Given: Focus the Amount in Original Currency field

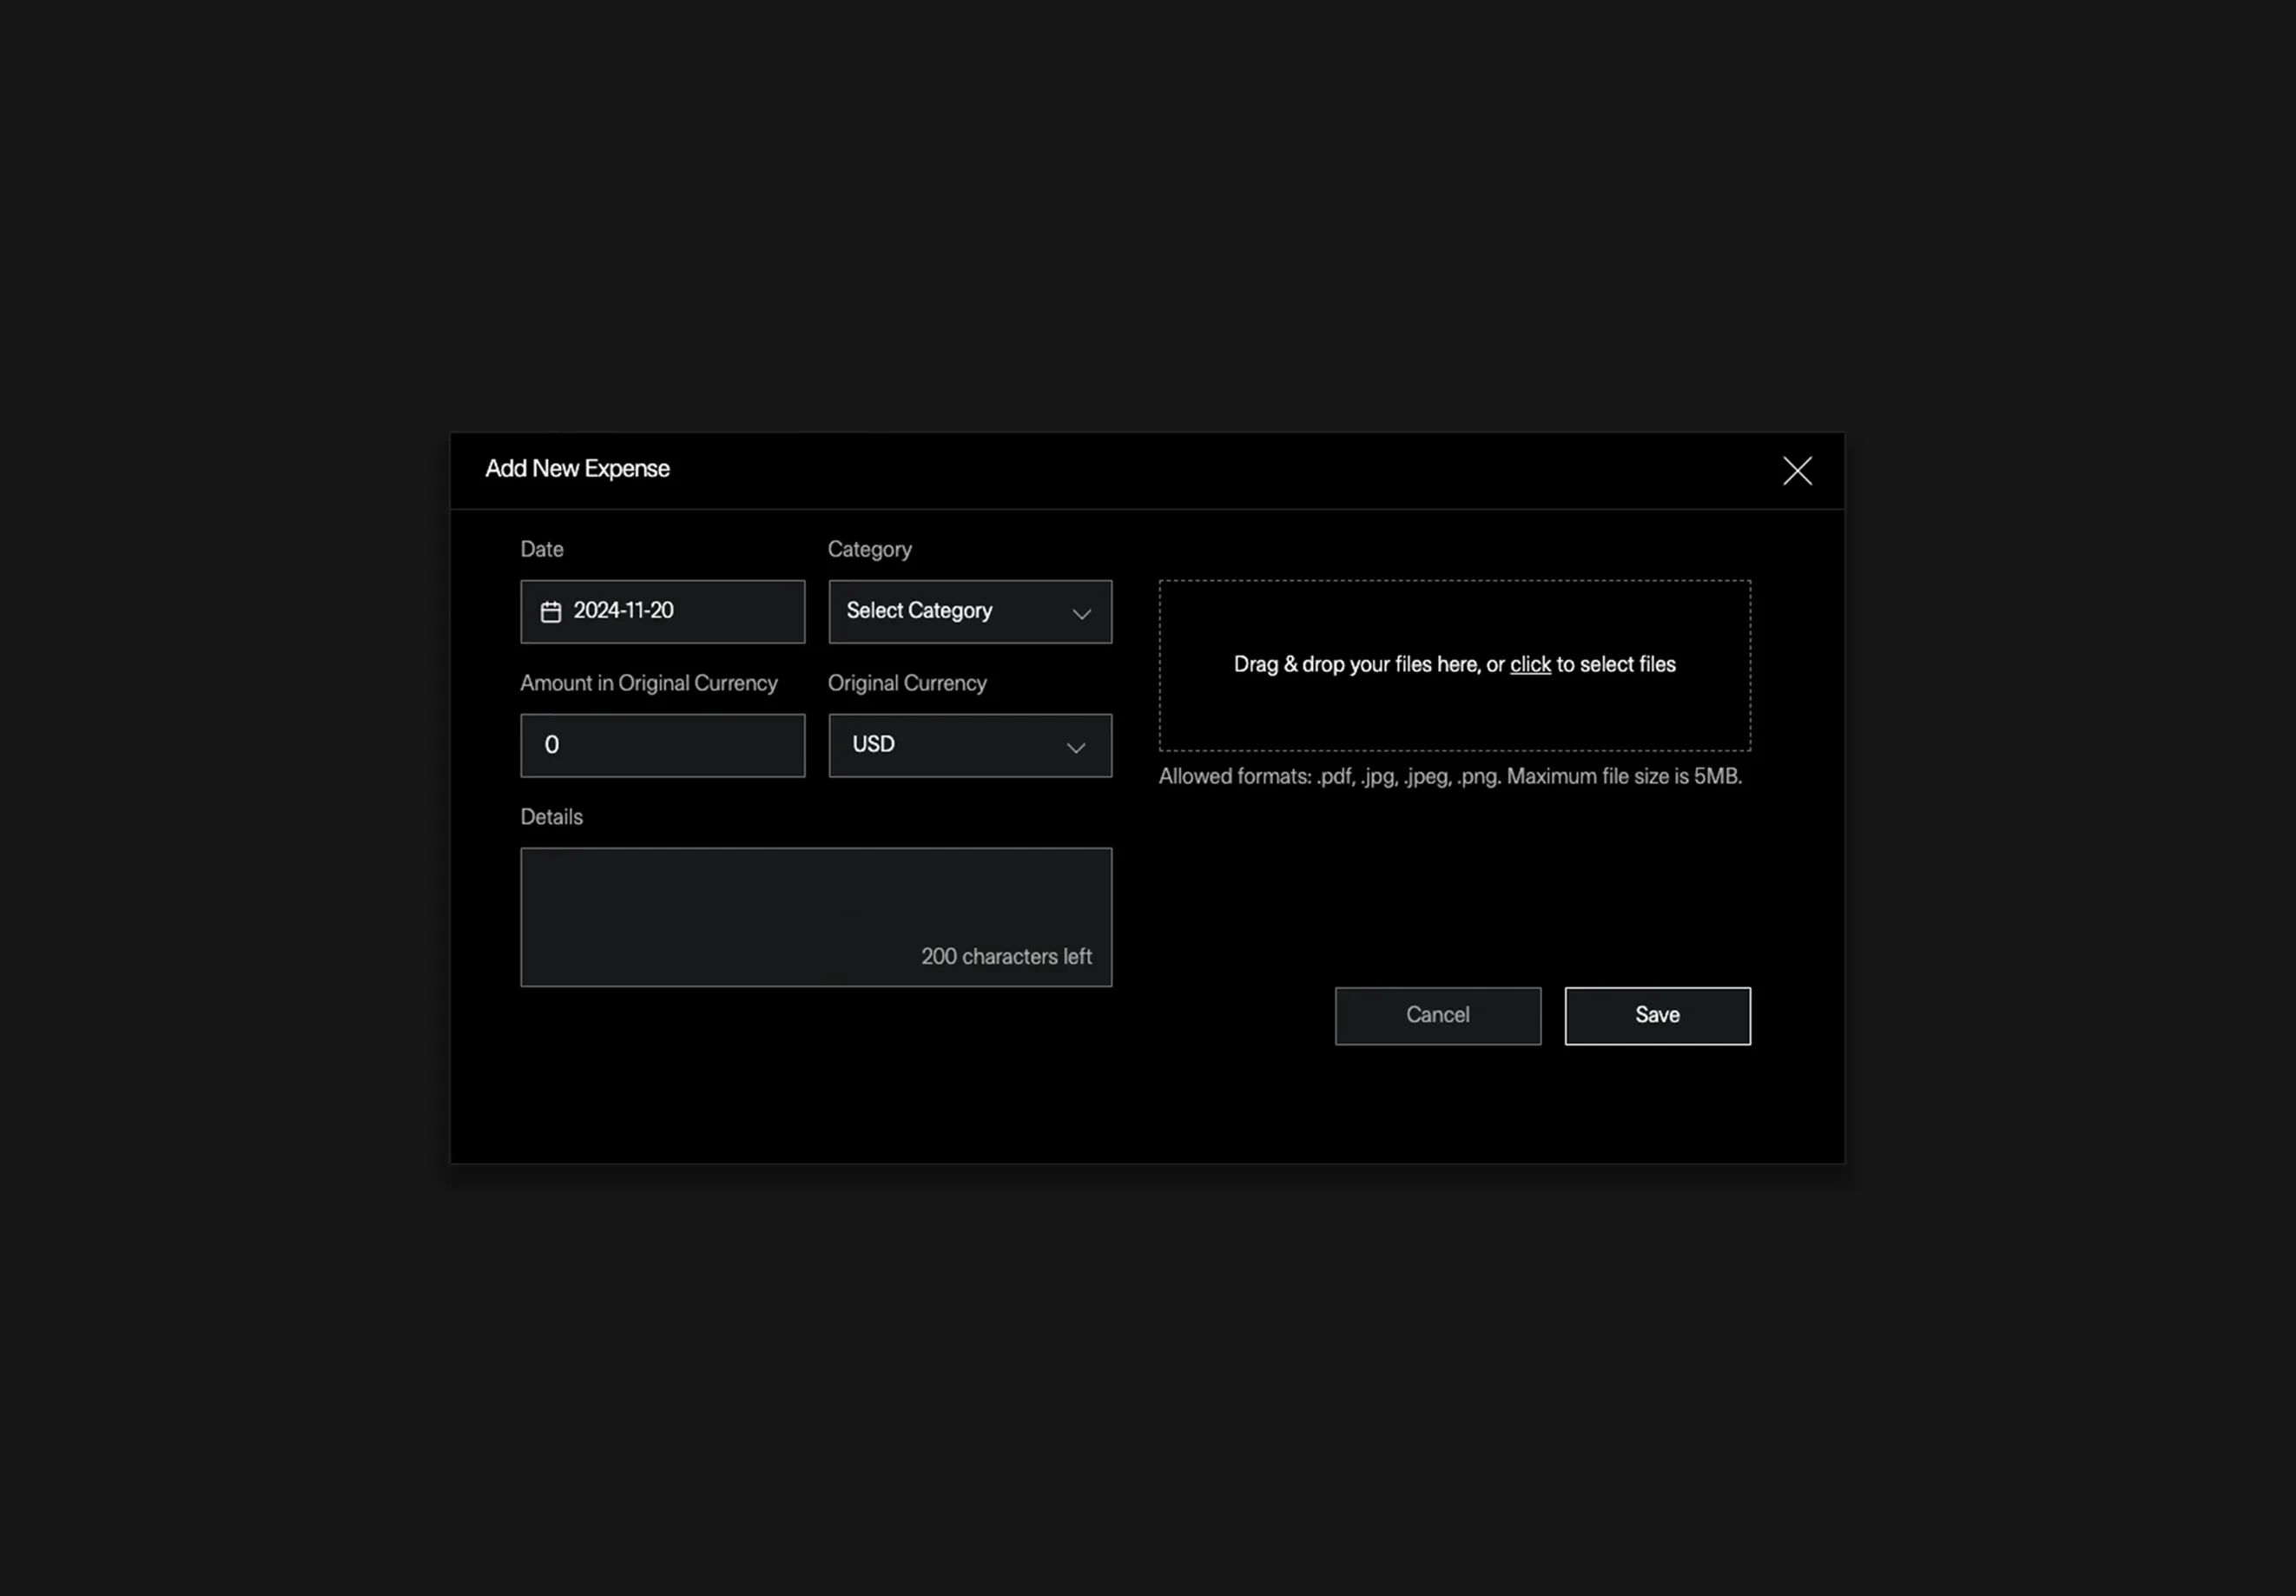Looking at the screenshot, I should click(662, 746).
